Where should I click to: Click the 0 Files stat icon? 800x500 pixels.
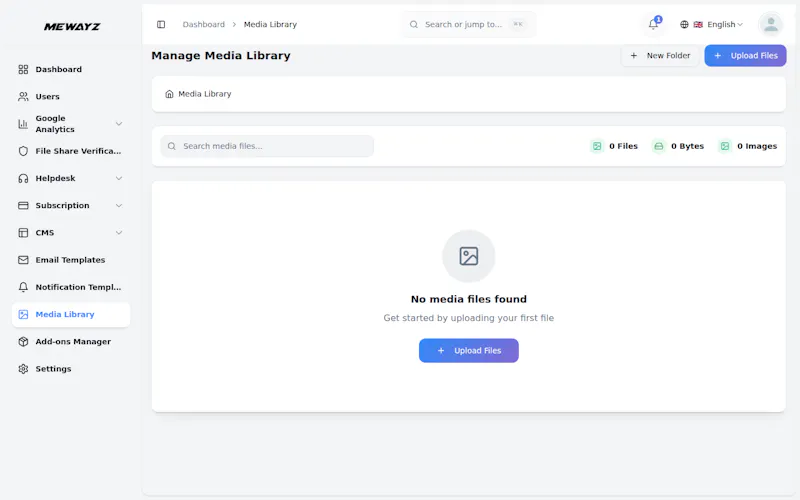click(597, 146)
